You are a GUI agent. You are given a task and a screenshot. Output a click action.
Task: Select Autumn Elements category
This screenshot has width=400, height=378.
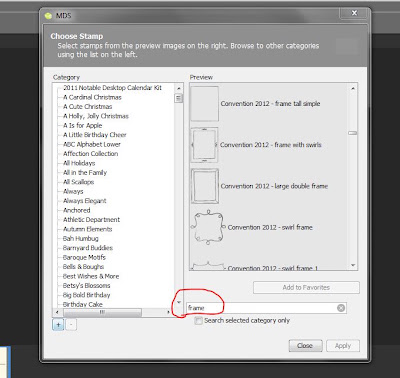click(x=87, y=229)
